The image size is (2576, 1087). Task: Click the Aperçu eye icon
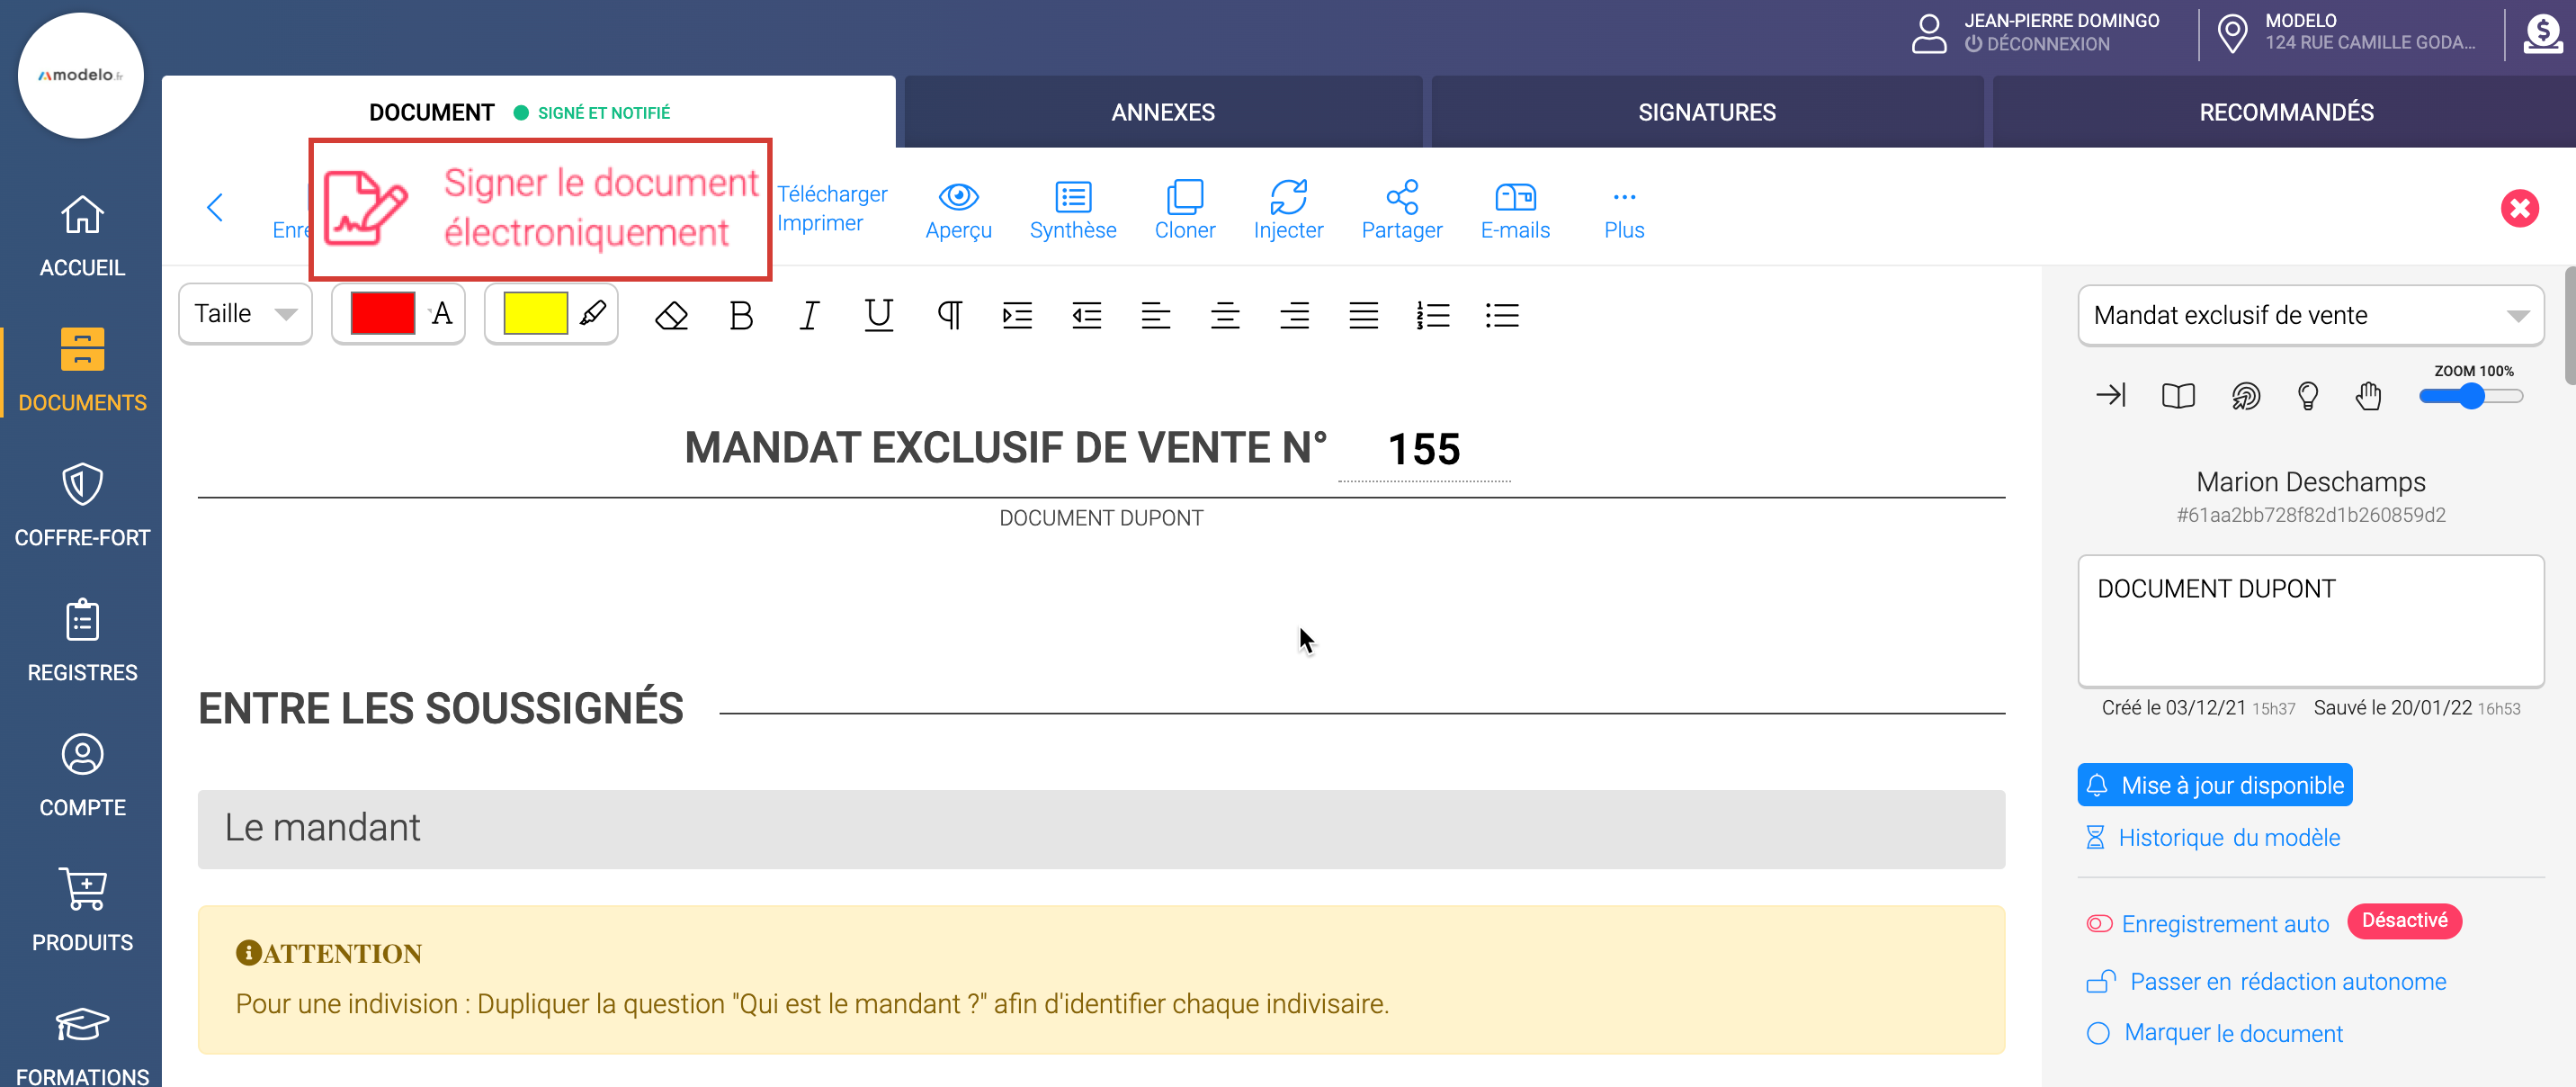[x=958, y=197]
